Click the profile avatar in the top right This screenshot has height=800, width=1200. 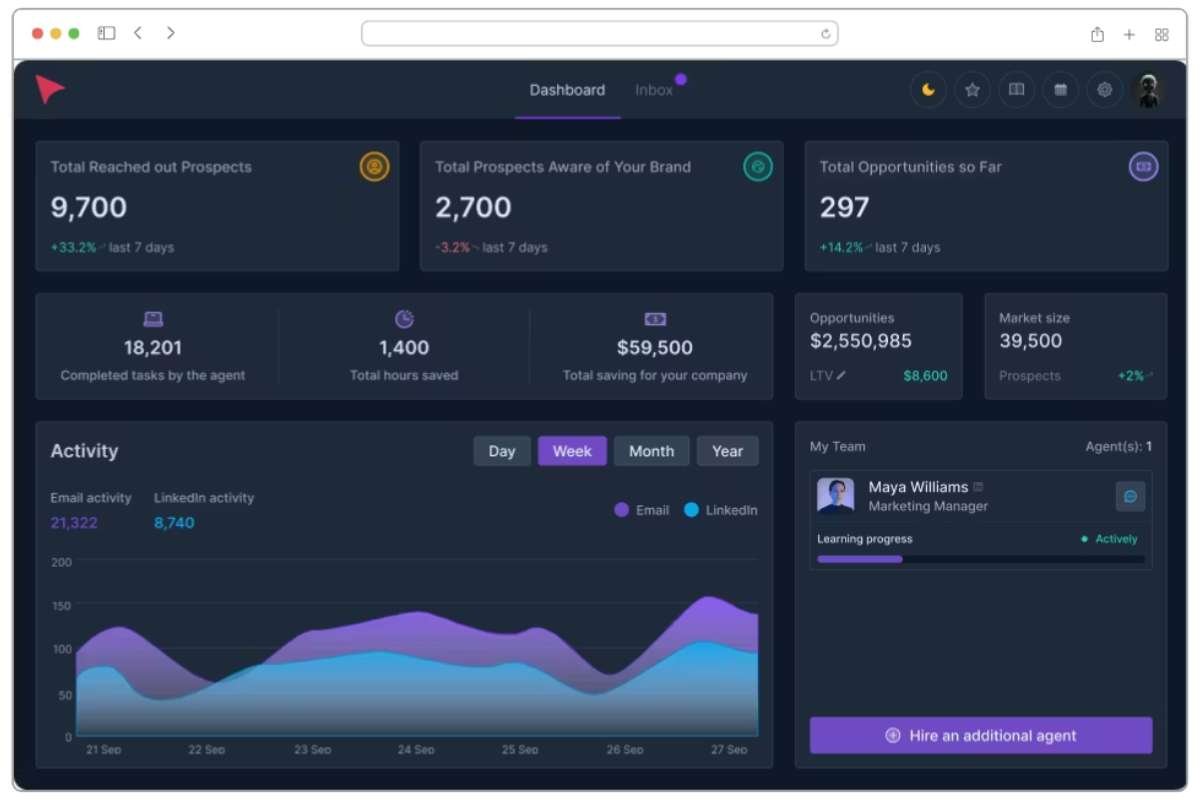coord(1147,89)
